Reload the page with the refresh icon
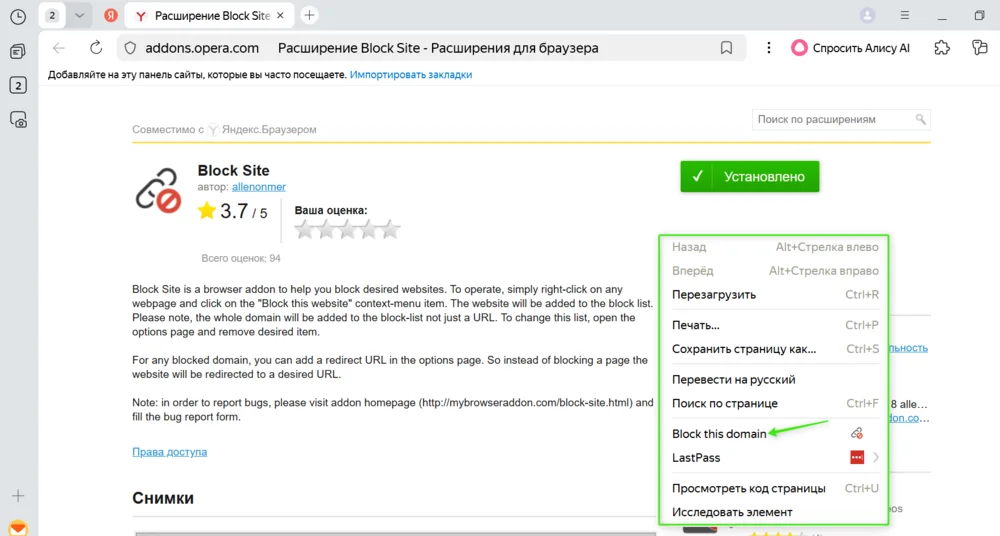 pos(96,48)
